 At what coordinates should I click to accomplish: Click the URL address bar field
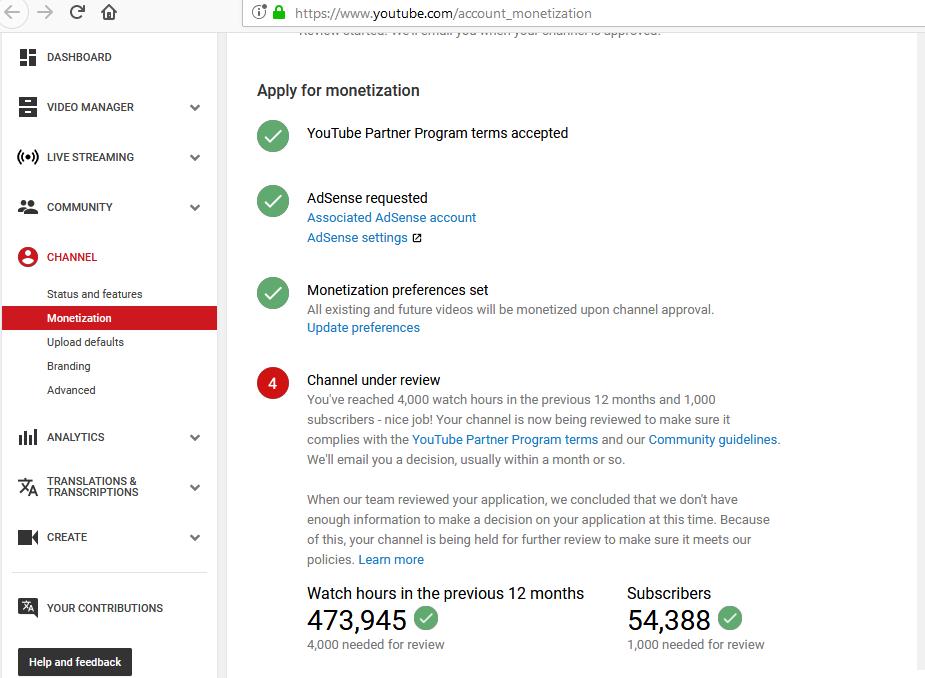click(x=584, y=13)
